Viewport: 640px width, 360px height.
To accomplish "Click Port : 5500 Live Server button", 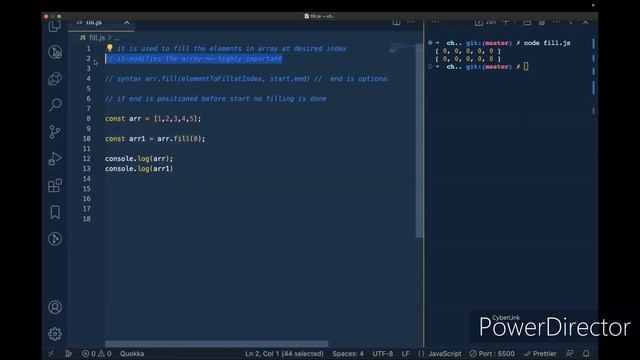I will (492, 353).
